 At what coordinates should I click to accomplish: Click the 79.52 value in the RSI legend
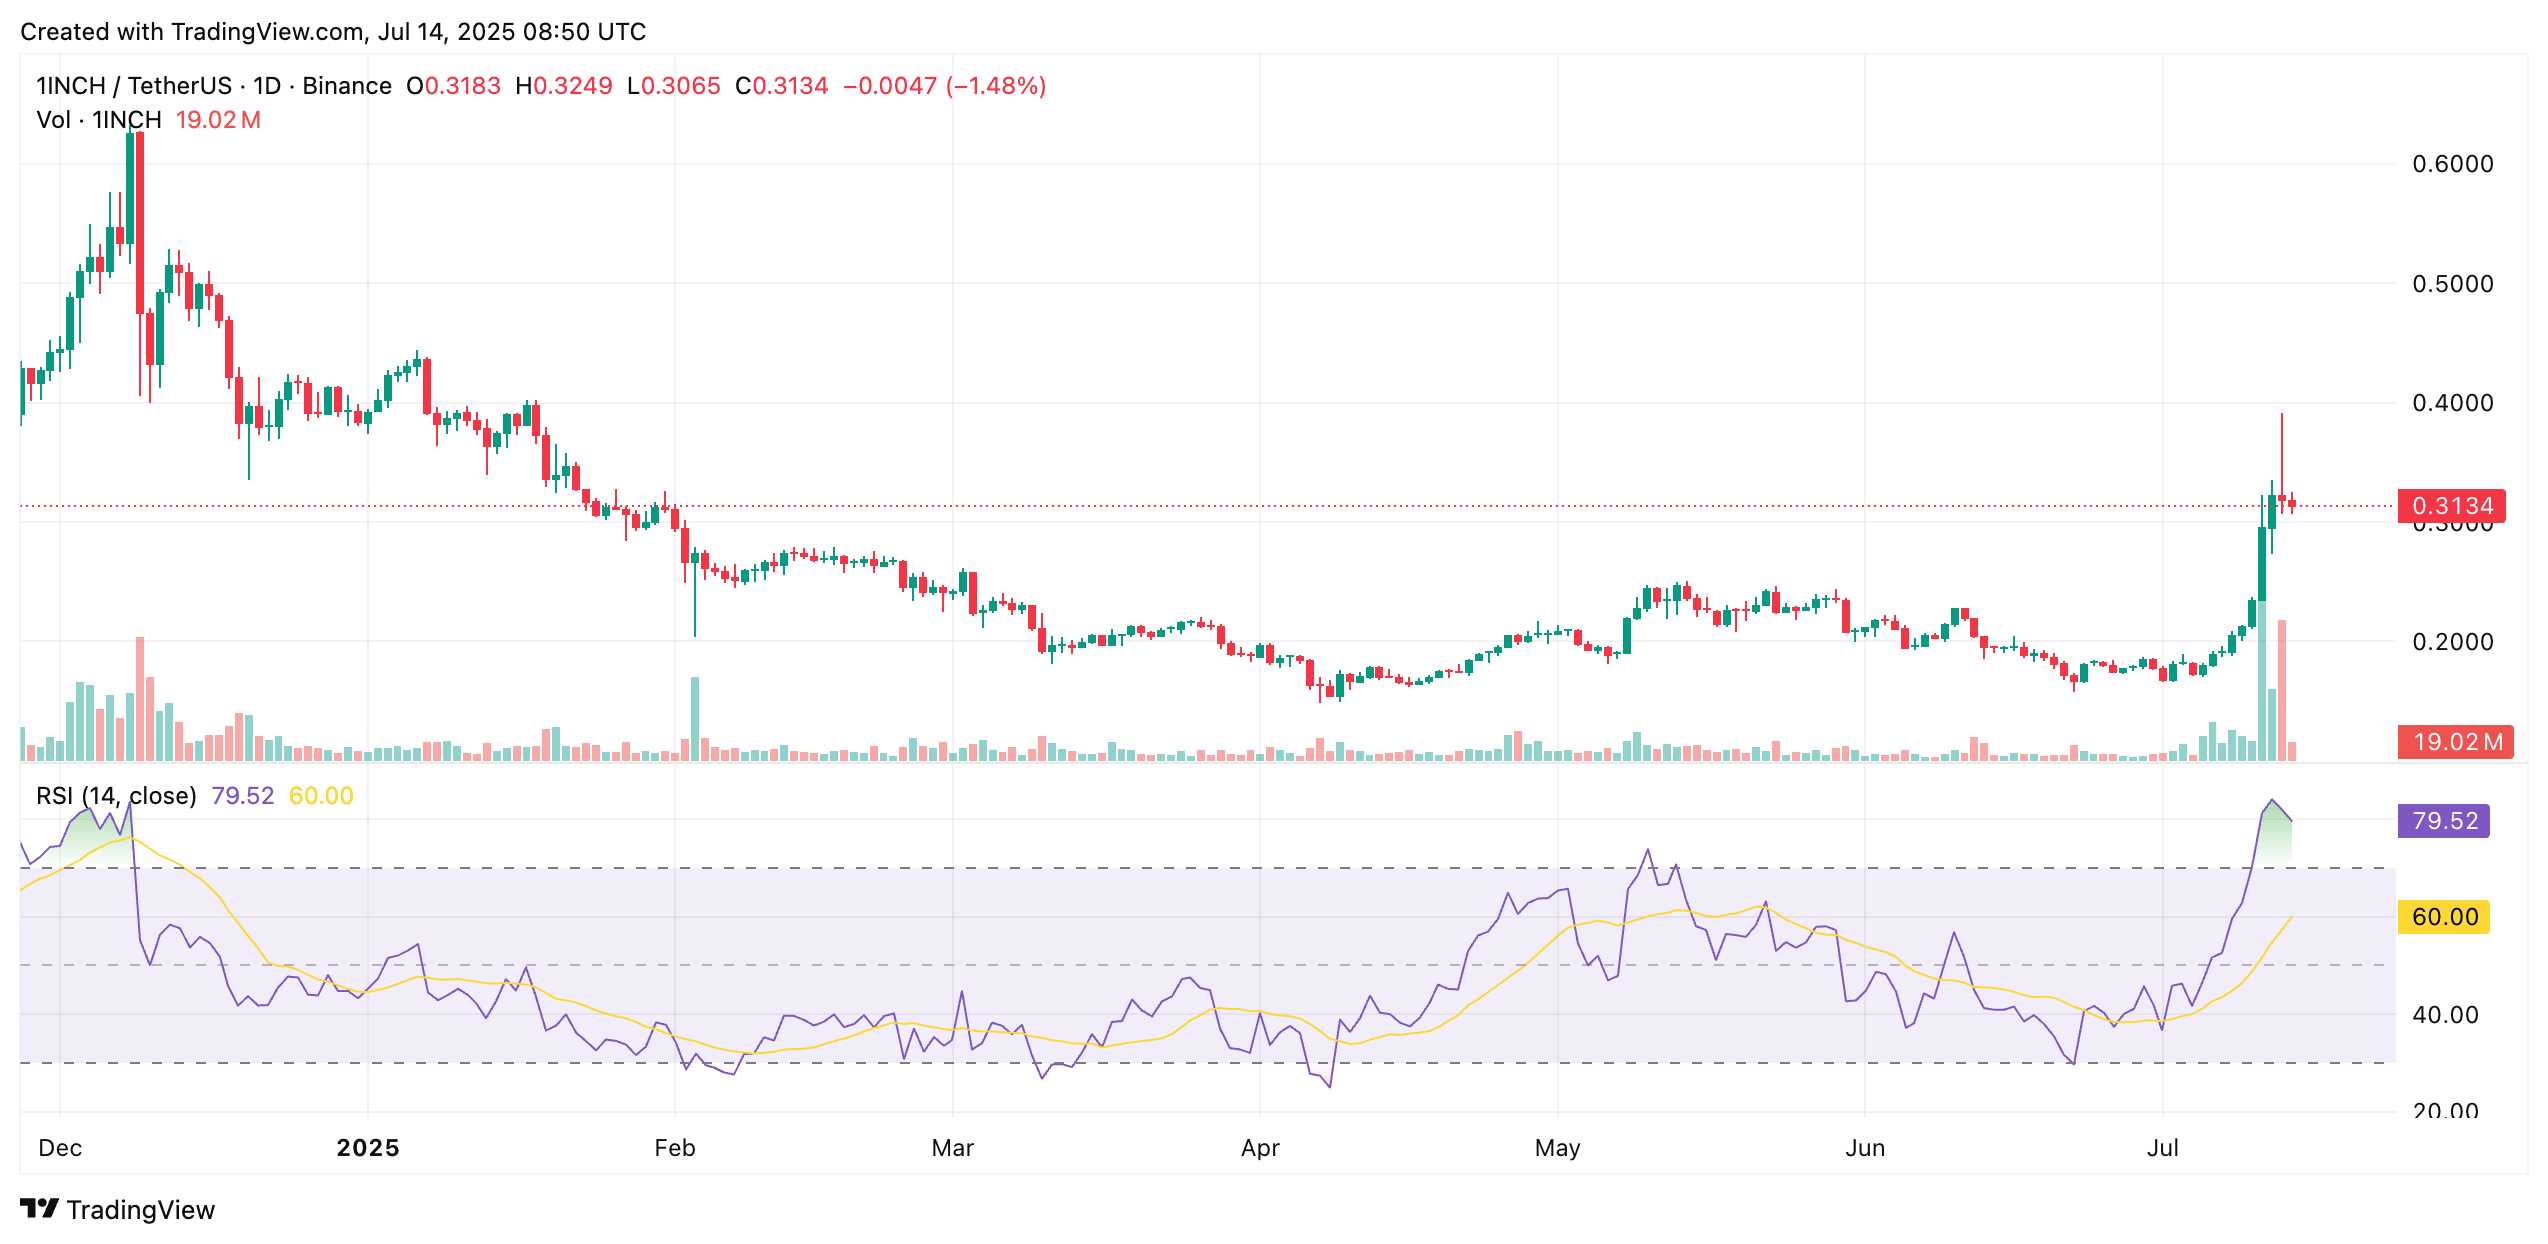243,796
